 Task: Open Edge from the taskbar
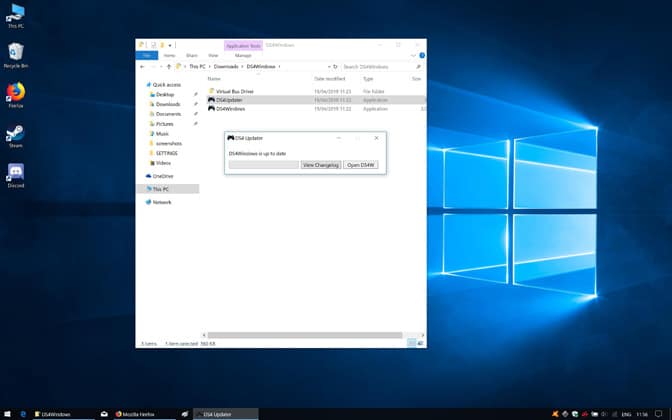click(x=23, y=414)
